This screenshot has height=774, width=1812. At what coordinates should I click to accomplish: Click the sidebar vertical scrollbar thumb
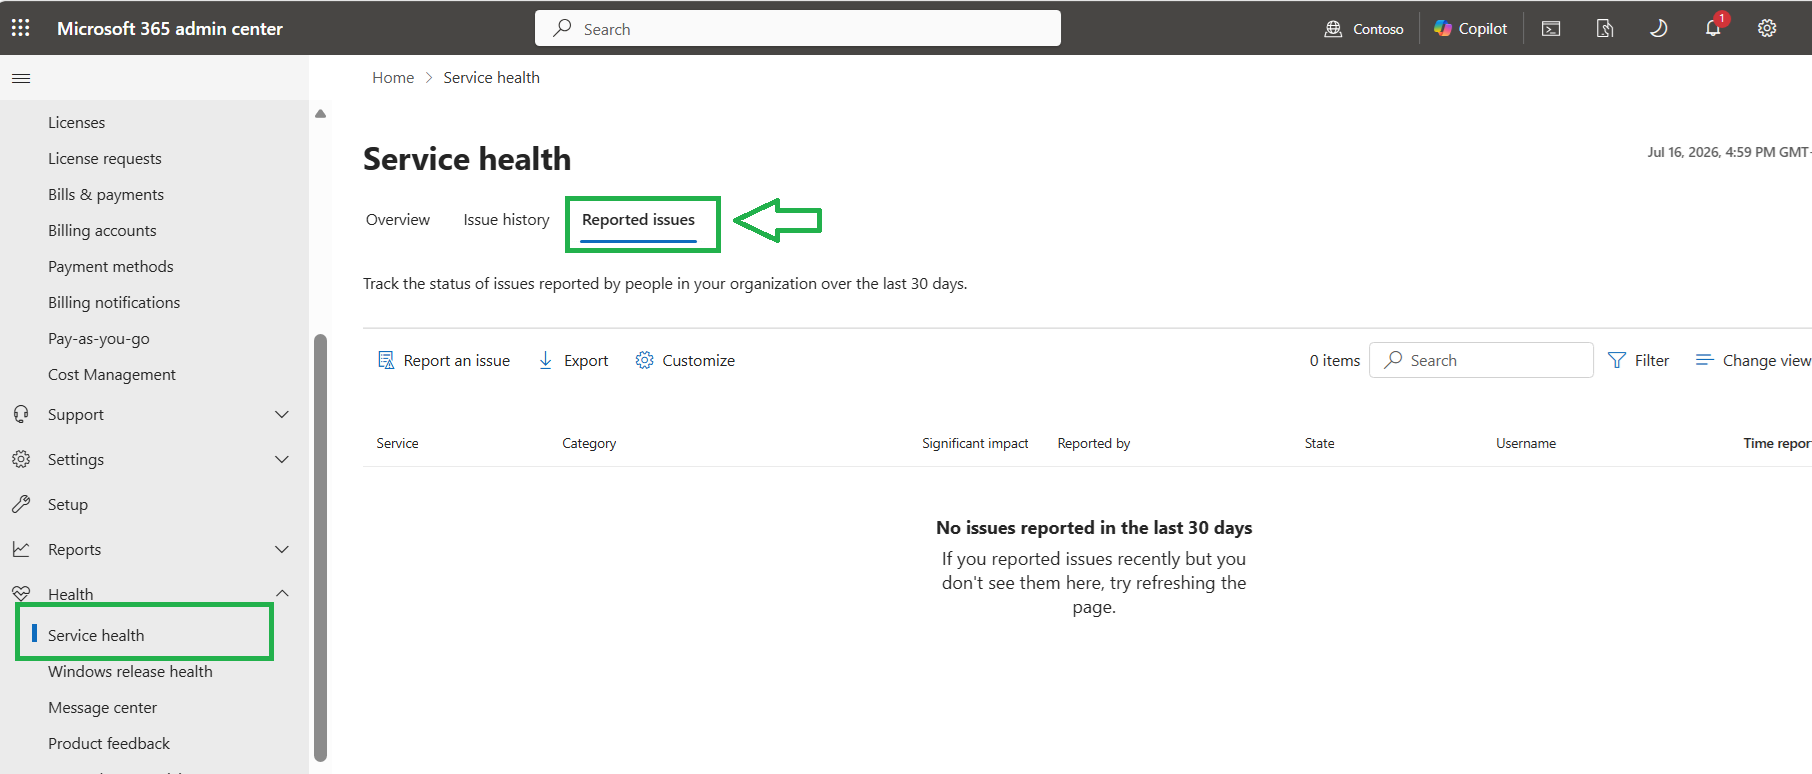(320, 547)
